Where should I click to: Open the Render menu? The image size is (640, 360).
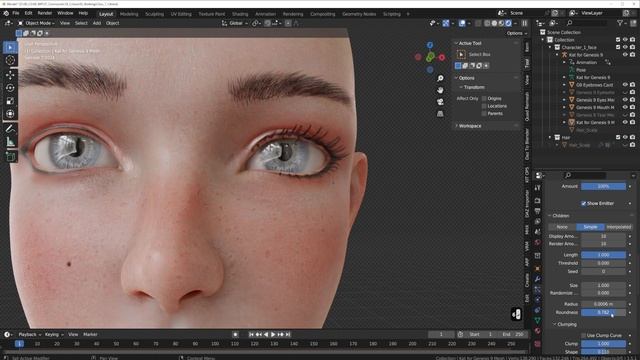tap(44, 13)
